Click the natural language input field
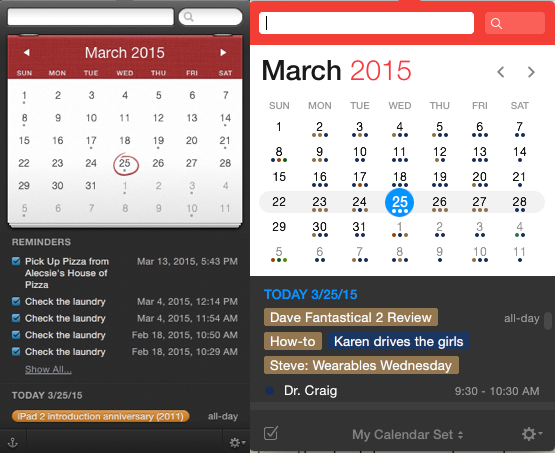Screen dimensions: 555x453 click(x=366, y=23)
